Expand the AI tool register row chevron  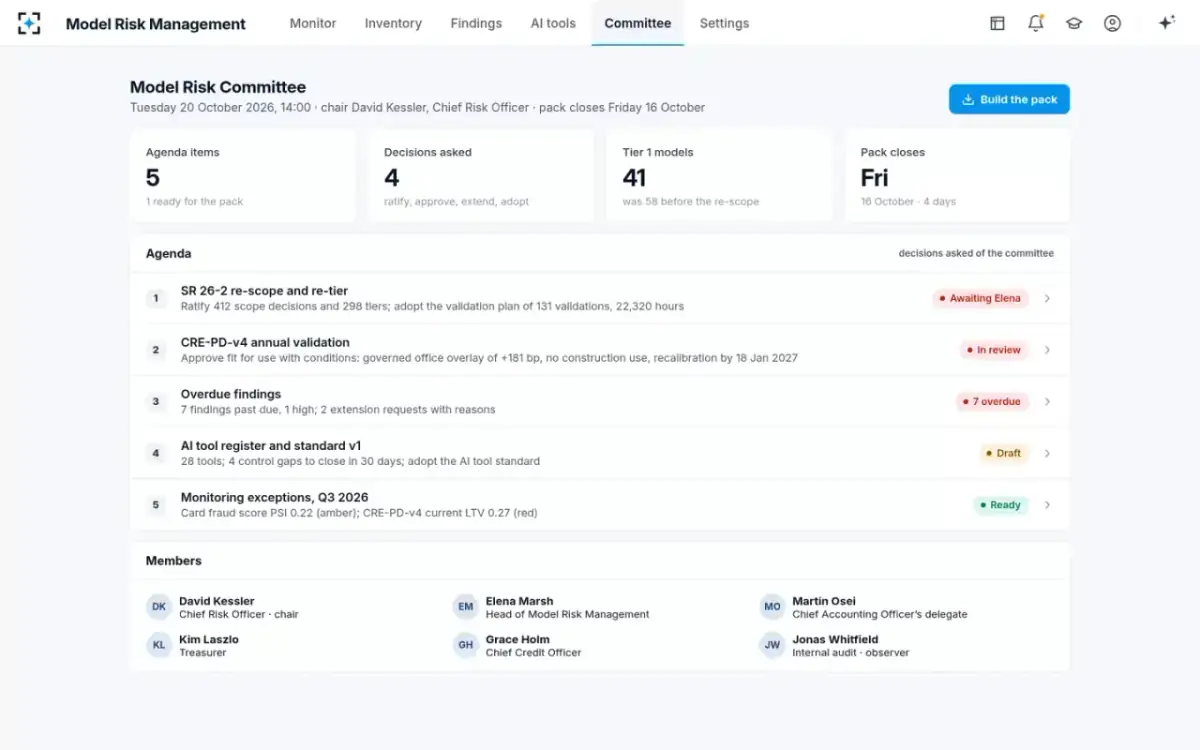pyautogui.click(x=1047, y=453)
